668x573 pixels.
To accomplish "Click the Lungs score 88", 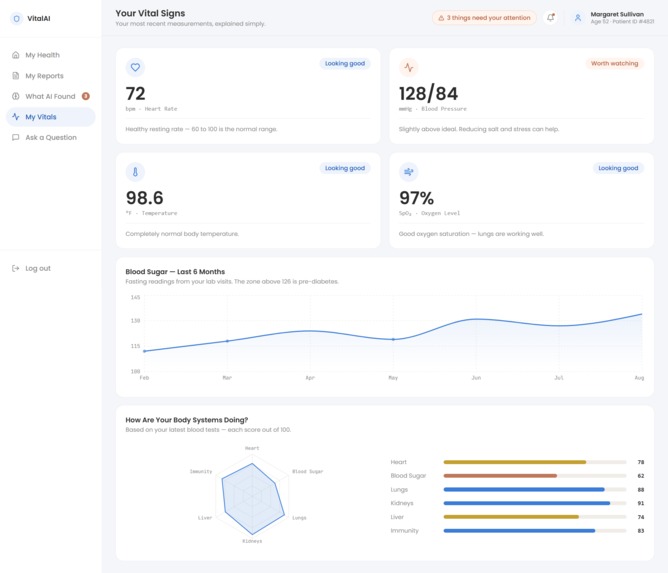I will coord(640,489).
